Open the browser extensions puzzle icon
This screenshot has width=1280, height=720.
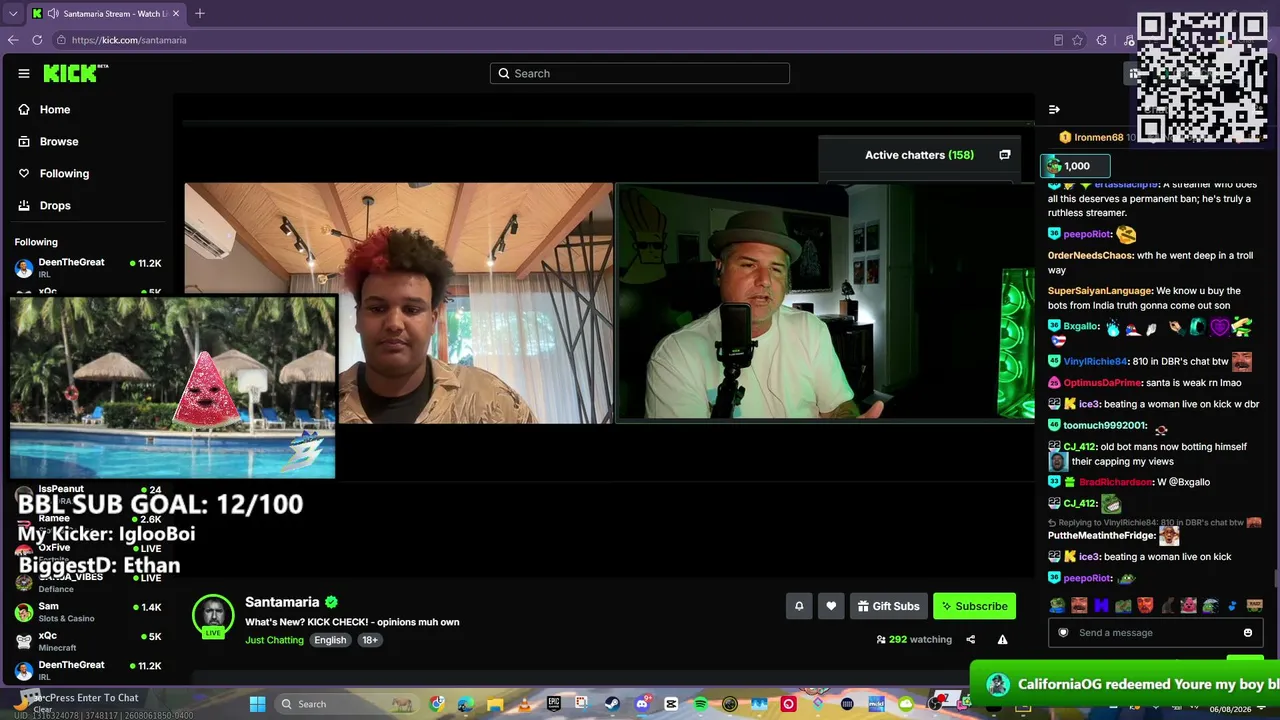(x=1102, y=40)
